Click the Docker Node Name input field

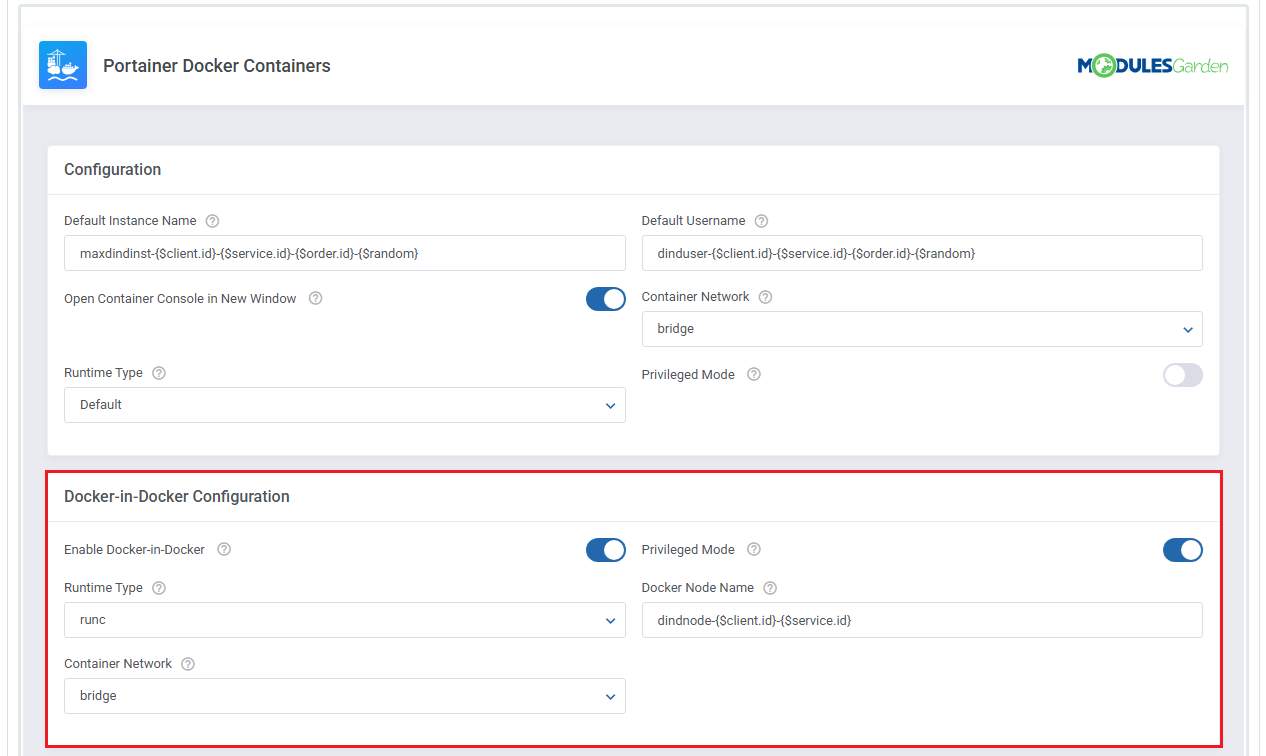coord(921,620)
